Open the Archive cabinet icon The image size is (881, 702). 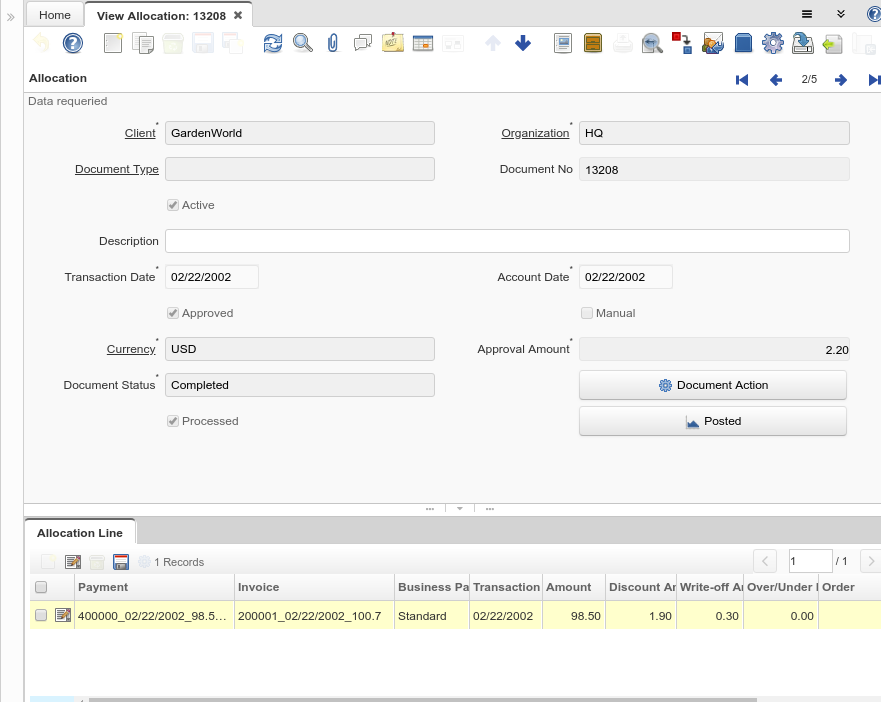point(593,43)
